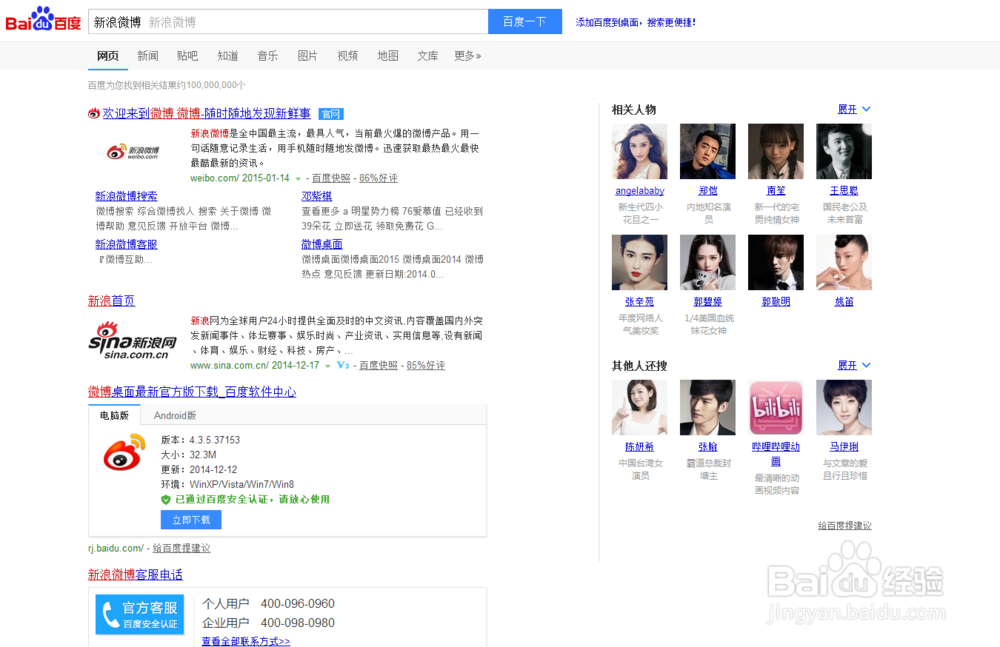Switch to the 图片 tab
The height and width of the screenshot is (647, 1000).
(x=307, y=56)
